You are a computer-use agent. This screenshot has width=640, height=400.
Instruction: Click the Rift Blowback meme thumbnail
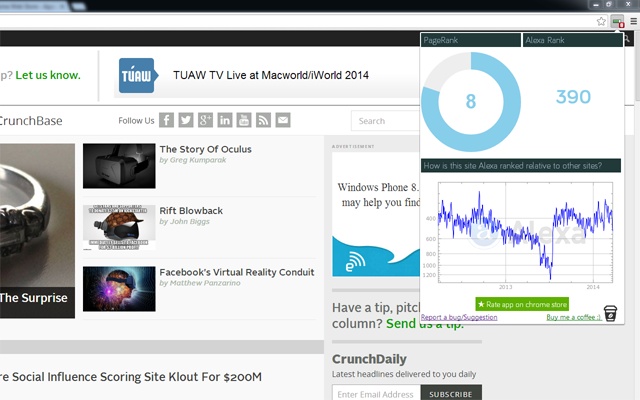click(119, 227)
